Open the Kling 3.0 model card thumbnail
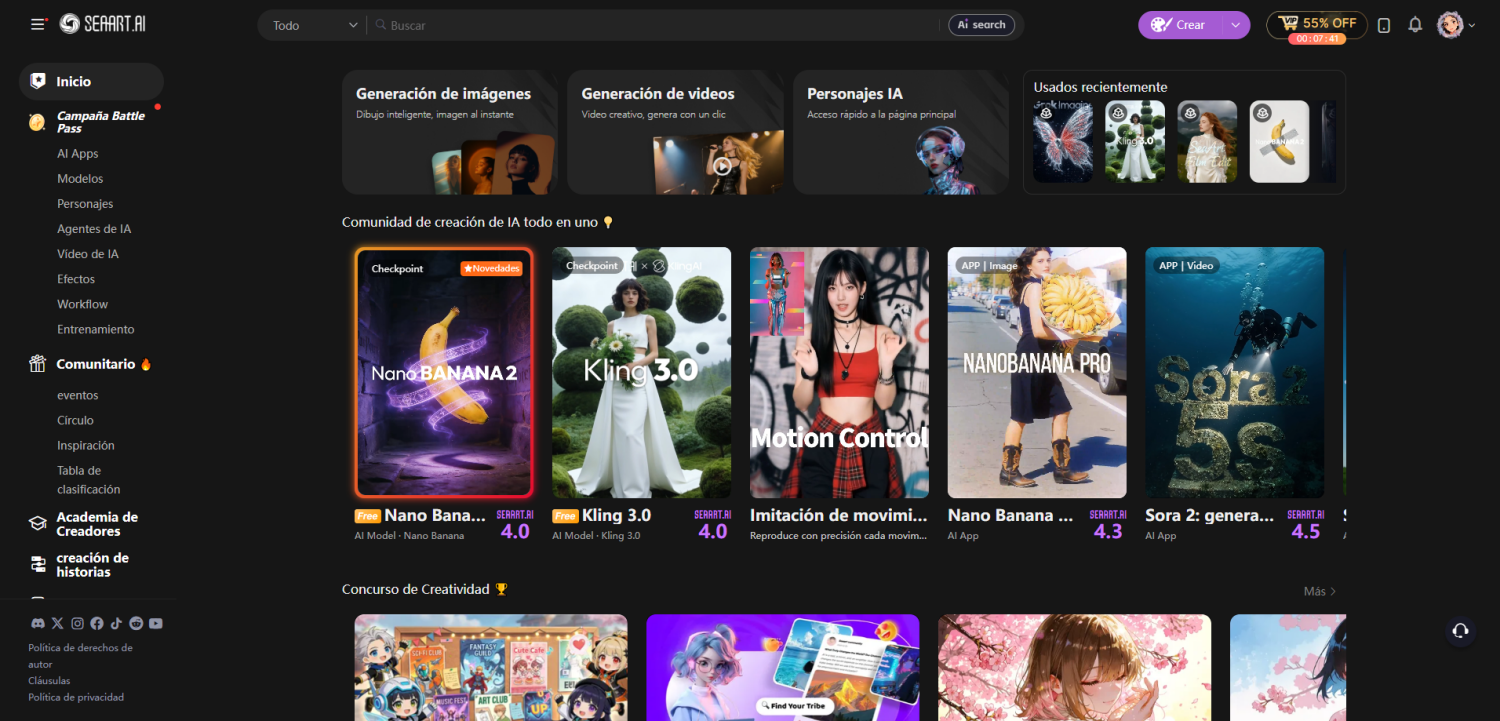This screenshot has height=721, width=1500. point(641,372)
